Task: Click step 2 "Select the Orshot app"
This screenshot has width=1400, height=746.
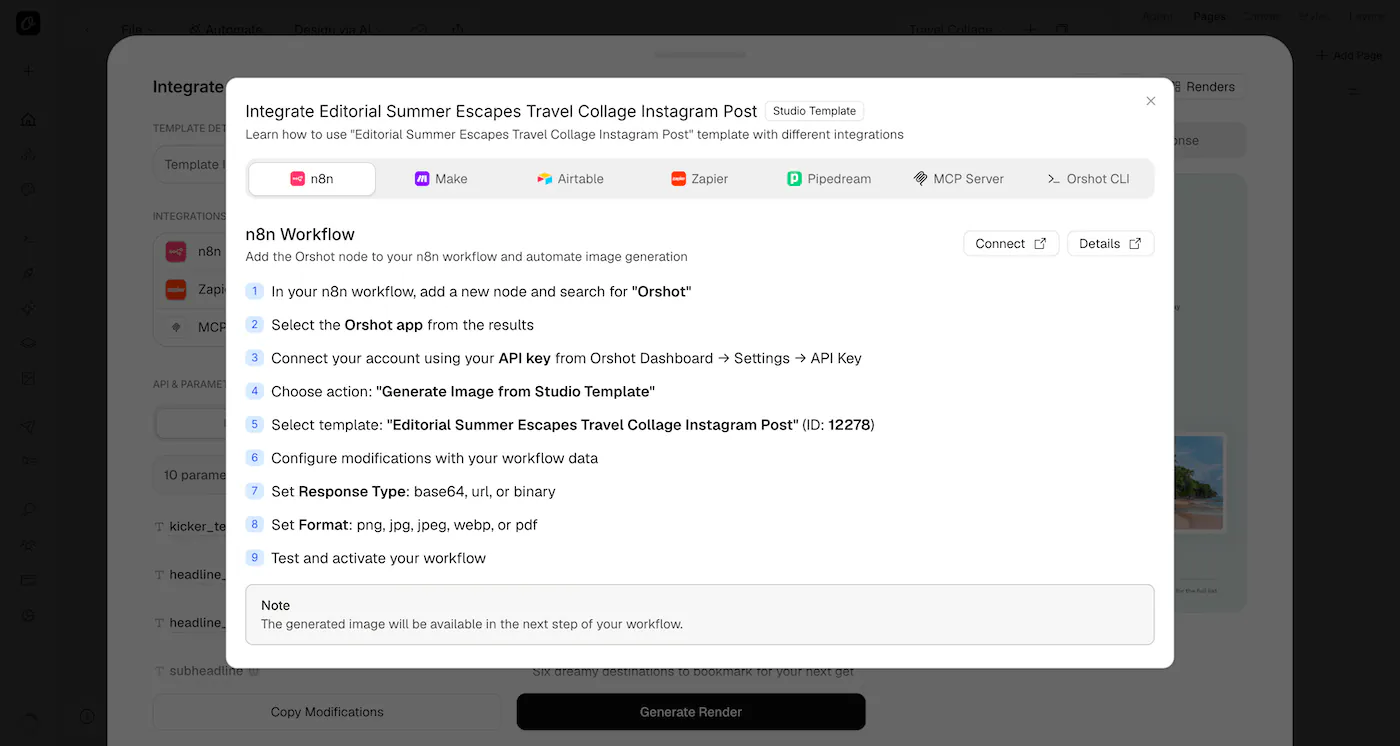Action: point(402,325)
